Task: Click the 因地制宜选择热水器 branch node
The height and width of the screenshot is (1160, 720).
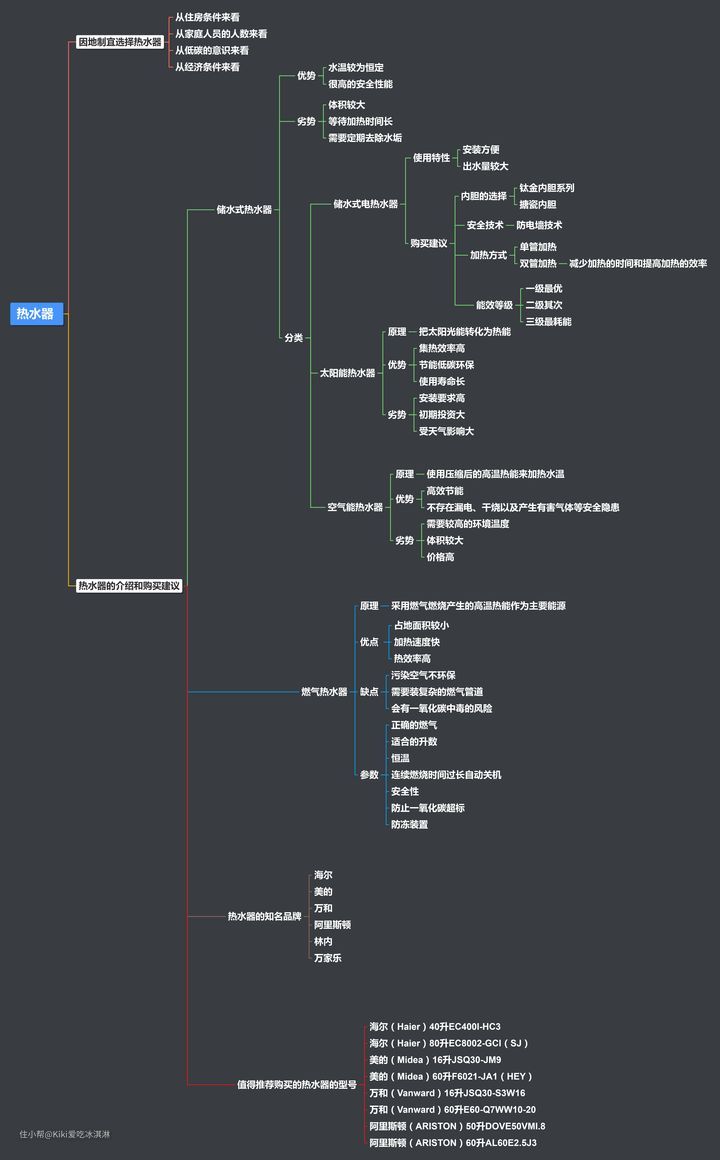Action: point(119,42)
